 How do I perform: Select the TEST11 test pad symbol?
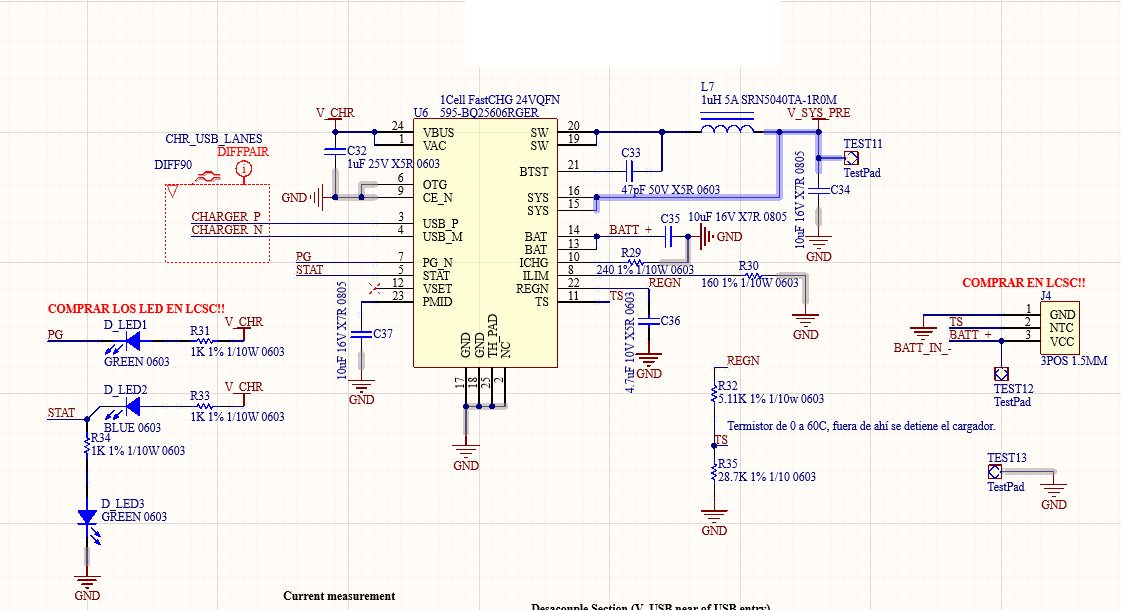click(851, 158)
